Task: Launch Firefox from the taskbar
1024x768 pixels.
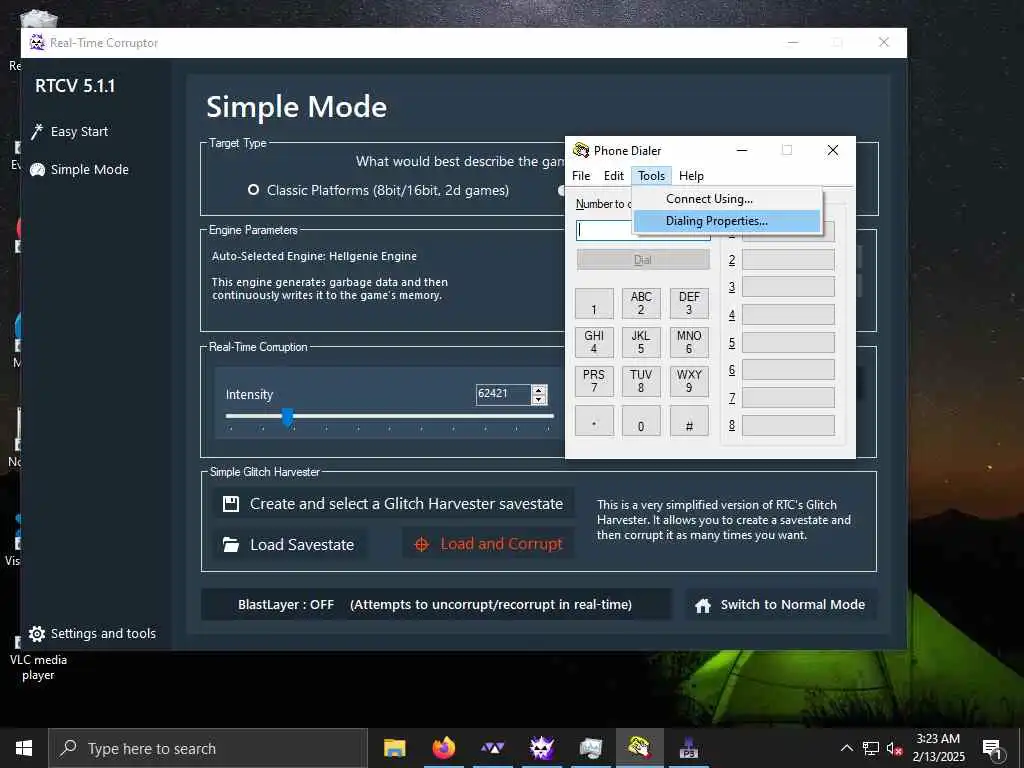Action: [x=443, y=748]
